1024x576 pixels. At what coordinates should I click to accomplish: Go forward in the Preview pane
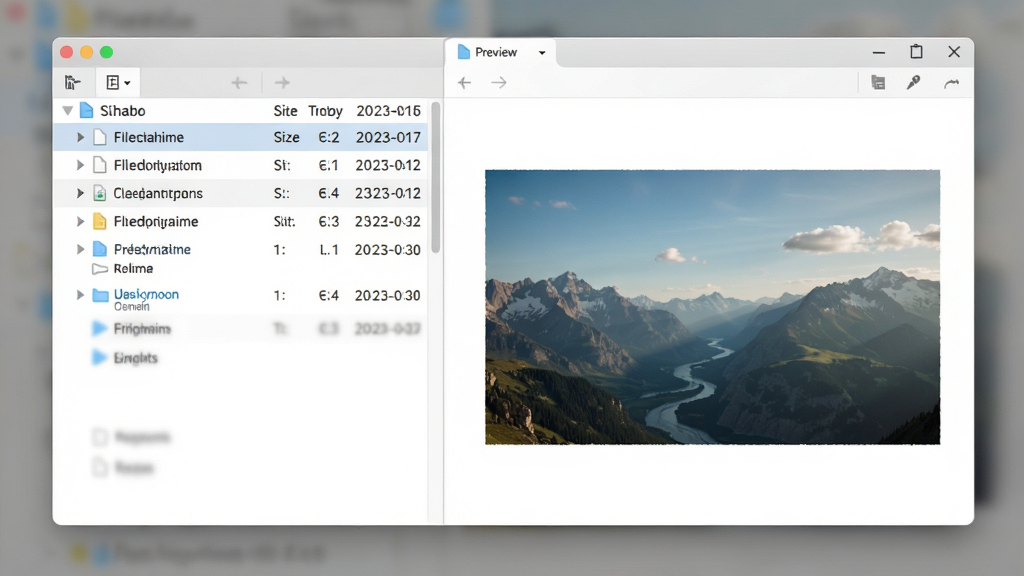(x=499, y=82)
